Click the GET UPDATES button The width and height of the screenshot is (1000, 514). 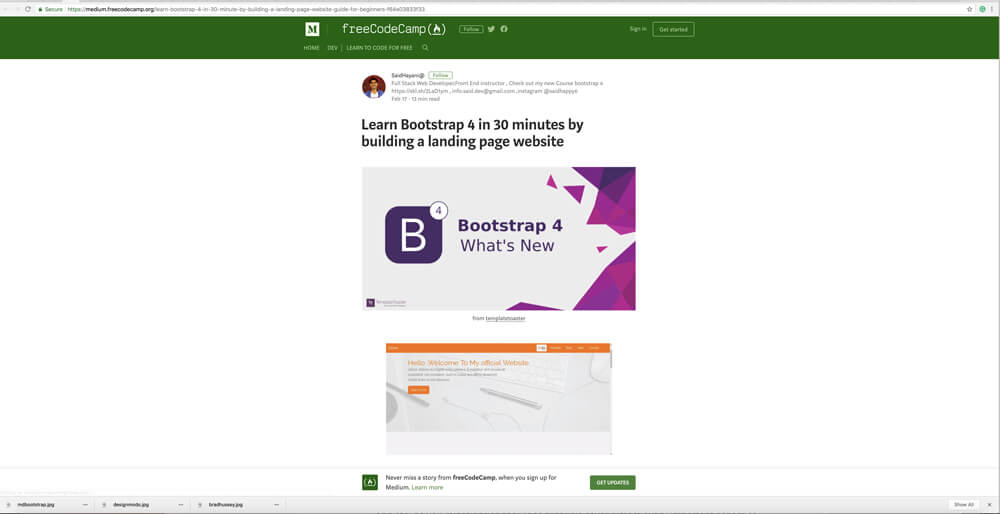[613, 483]
